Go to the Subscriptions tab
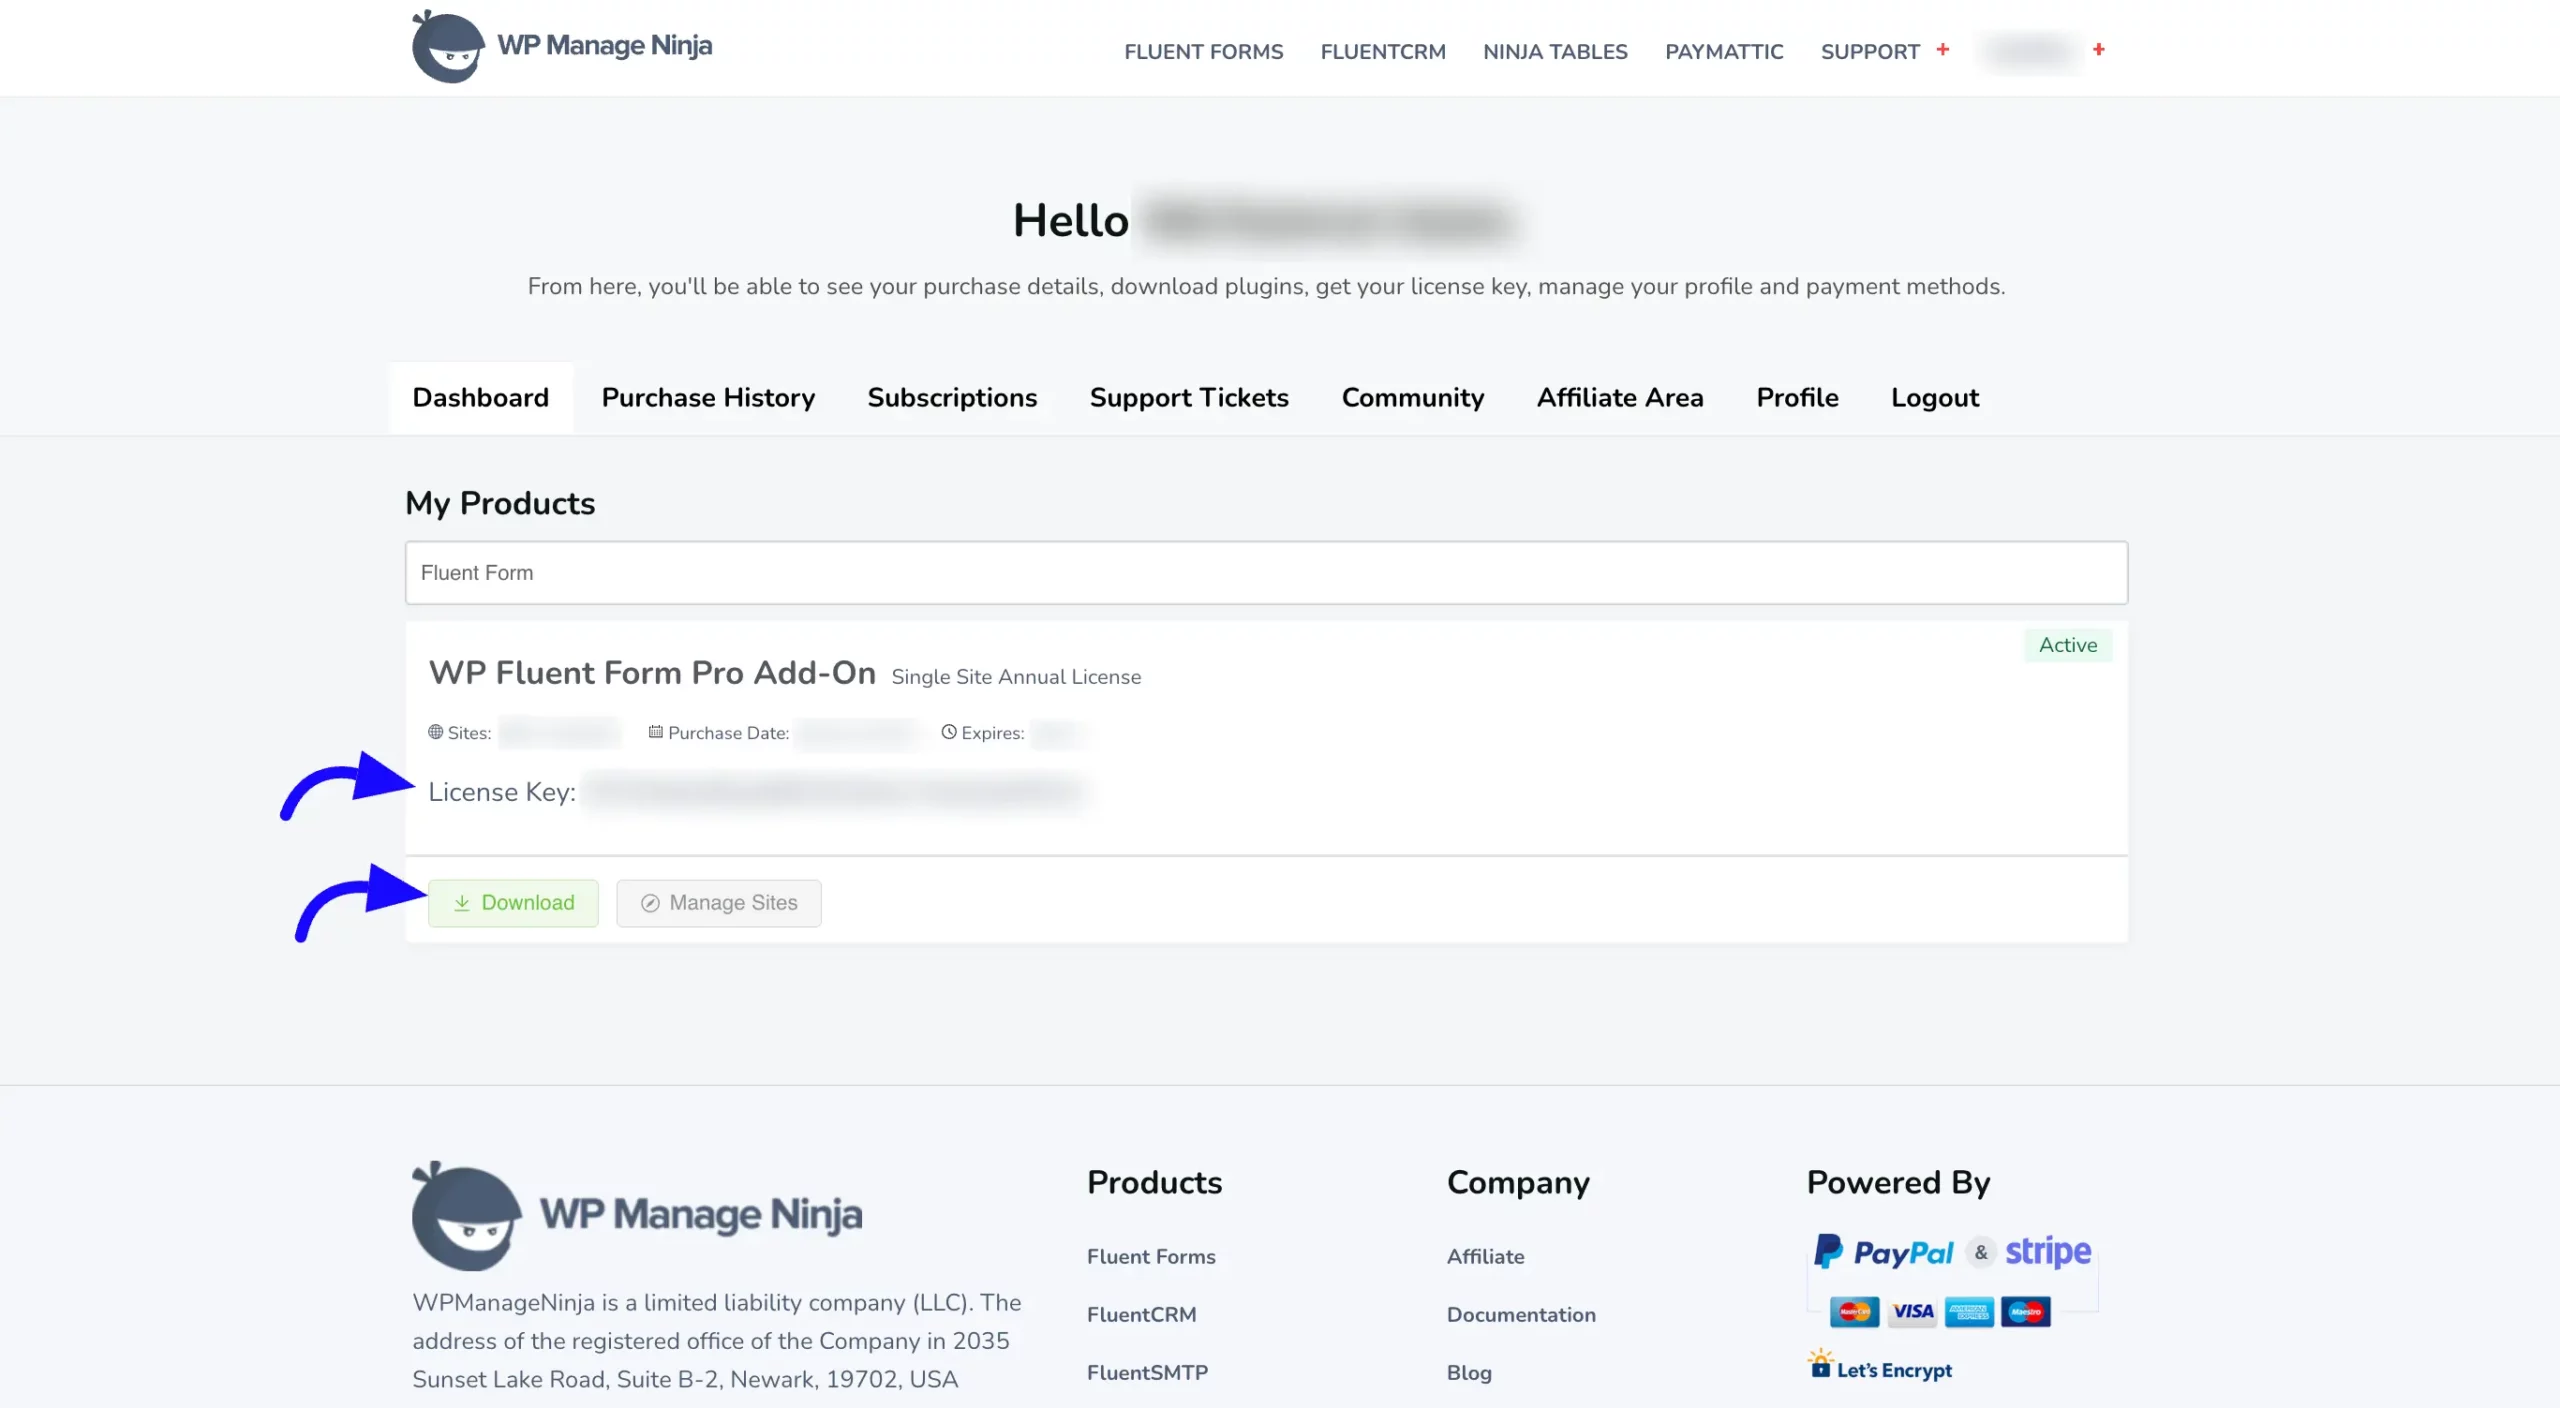The image size is (2560, 1408). [x=952, y=397]
